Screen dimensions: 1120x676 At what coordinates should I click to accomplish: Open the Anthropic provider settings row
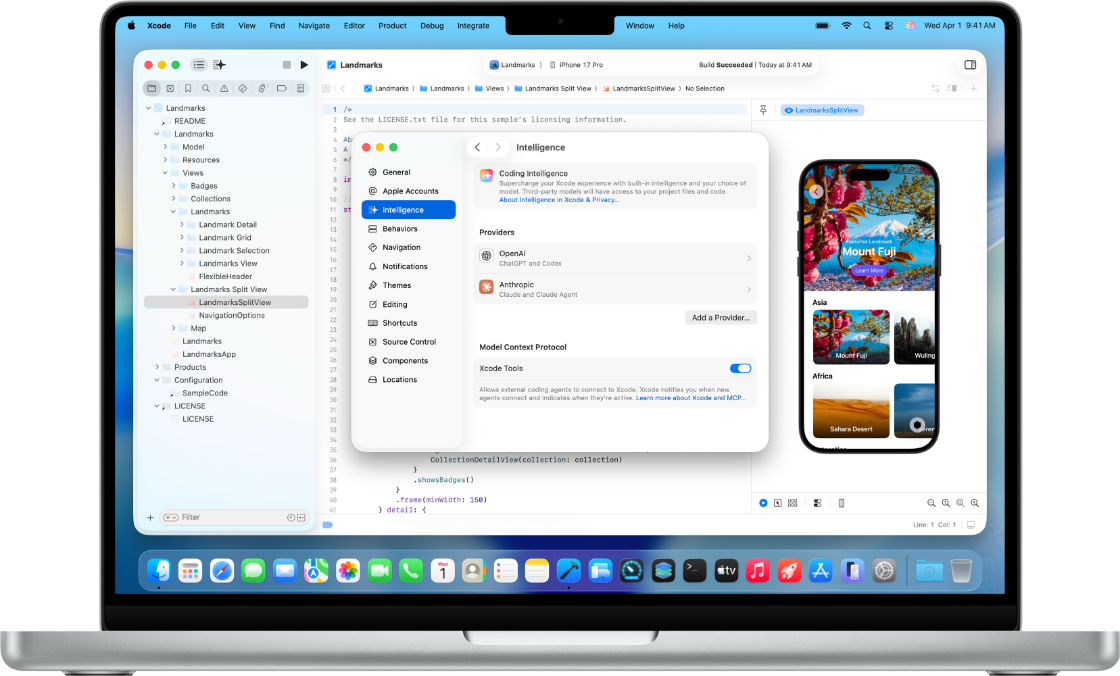tap(615, 289)
